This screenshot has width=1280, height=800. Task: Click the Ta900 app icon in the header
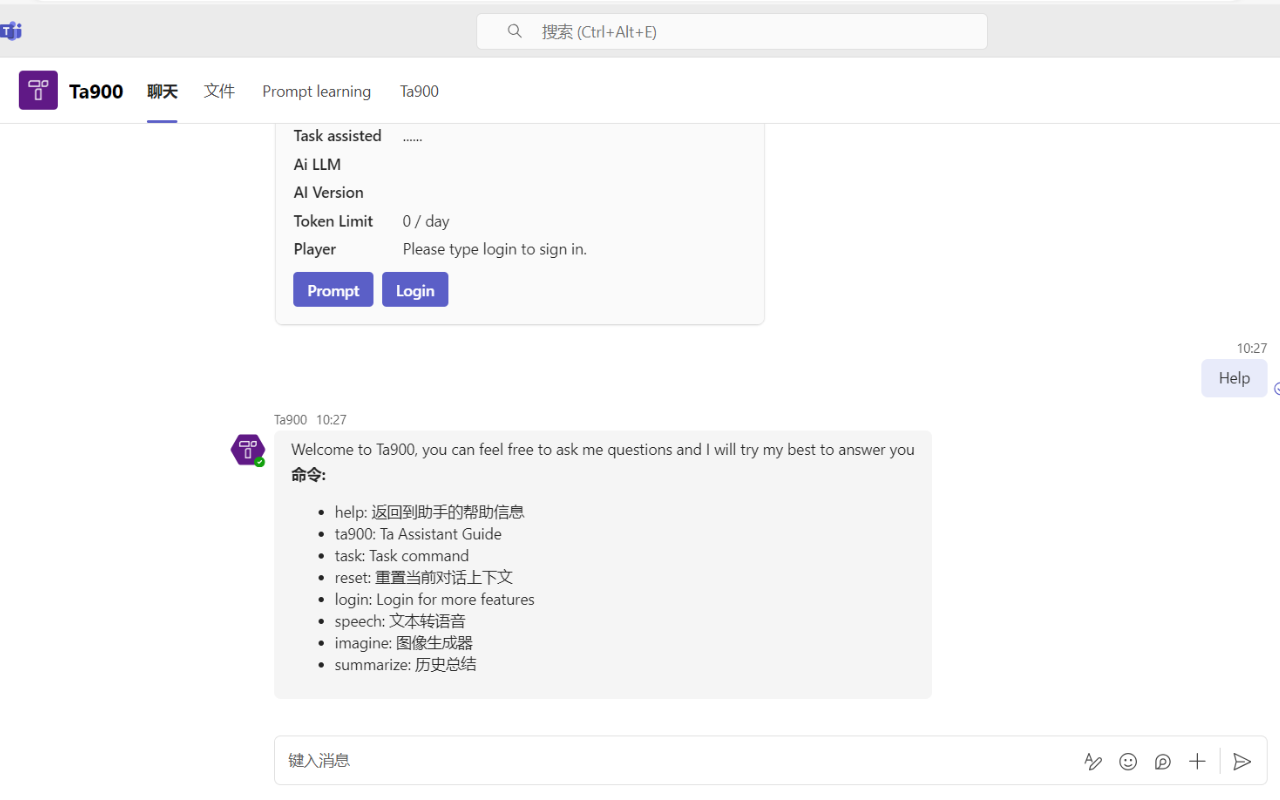coord(38,91)
